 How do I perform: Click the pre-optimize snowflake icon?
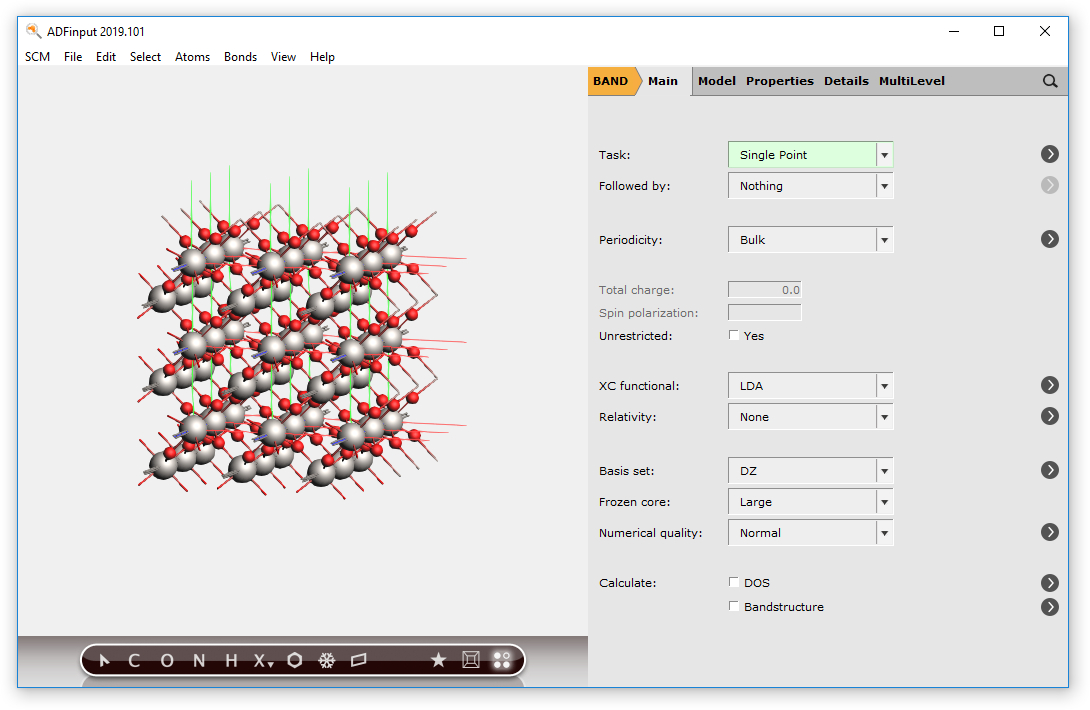tap(327, 660)
